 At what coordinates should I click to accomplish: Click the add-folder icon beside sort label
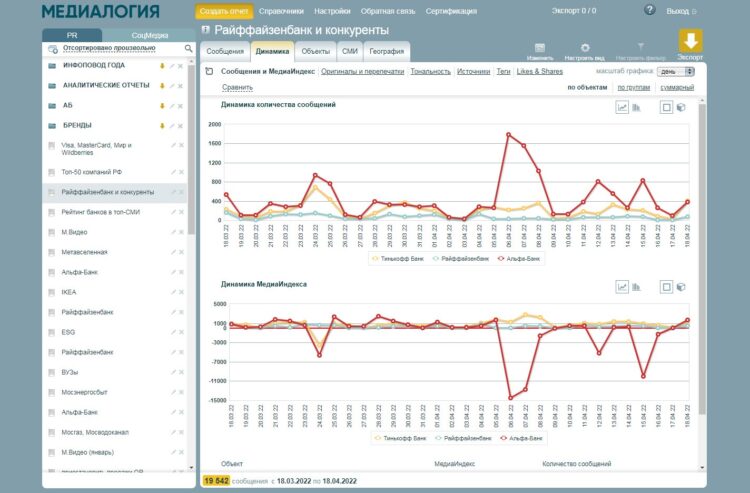(x=53, y=49)
